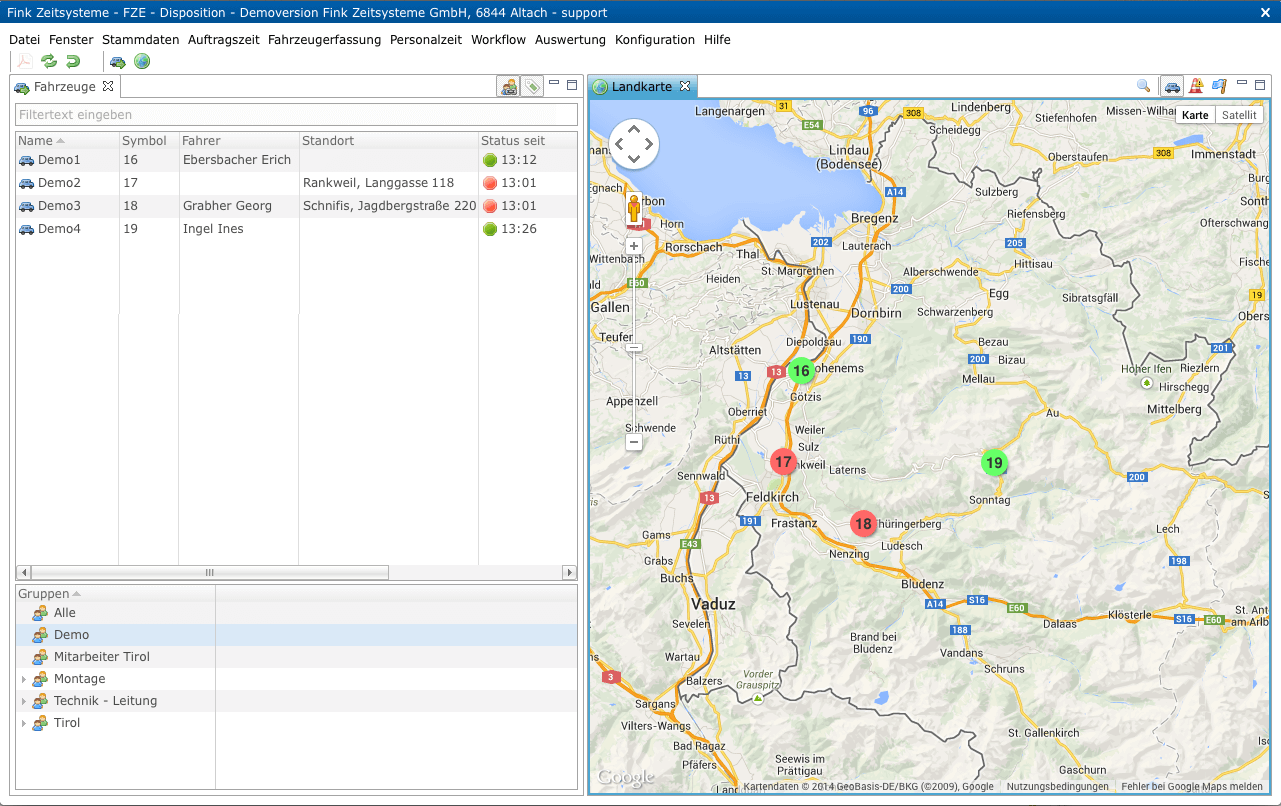
Task: Click the map pan navigation control
Action: tap(634, 144)
